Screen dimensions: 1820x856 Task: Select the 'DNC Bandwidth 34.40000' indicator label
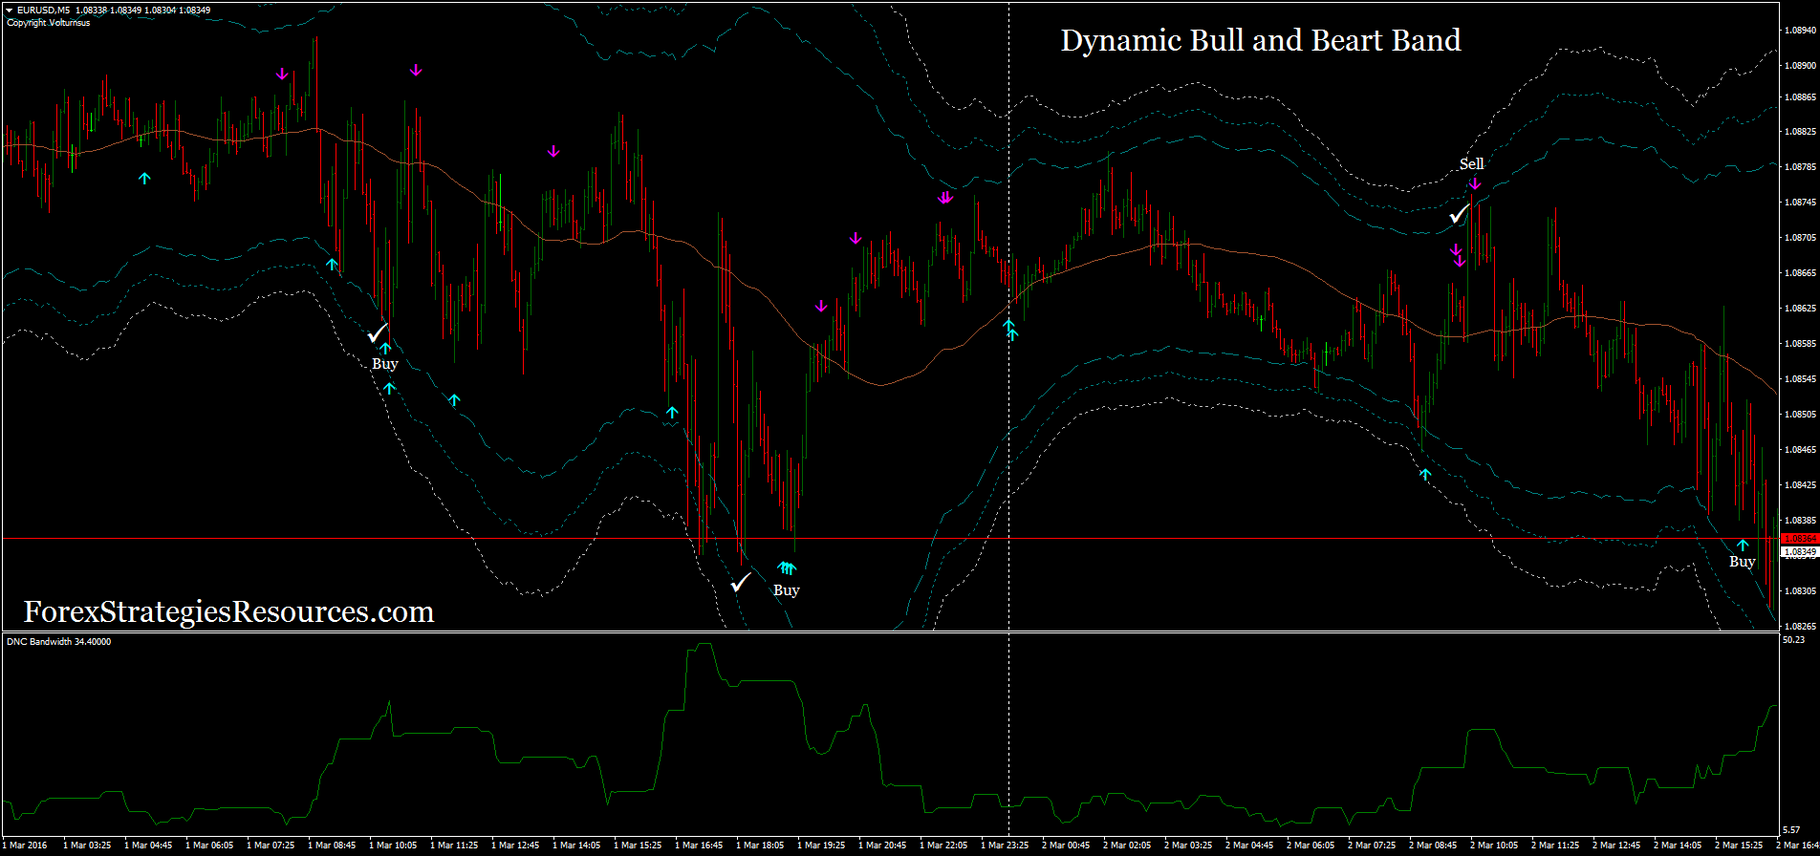(59, 642)
